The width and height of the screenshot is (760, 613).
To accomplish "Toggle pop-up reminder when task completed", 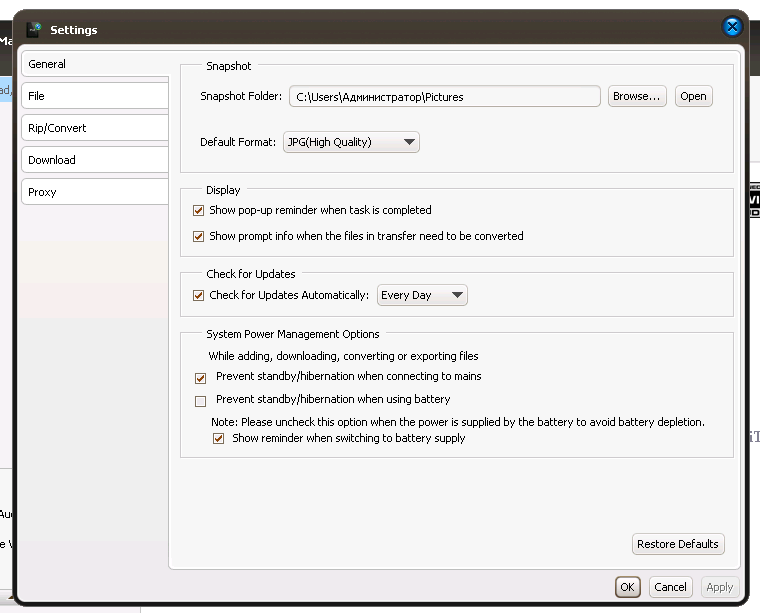I will coord(198,210).
